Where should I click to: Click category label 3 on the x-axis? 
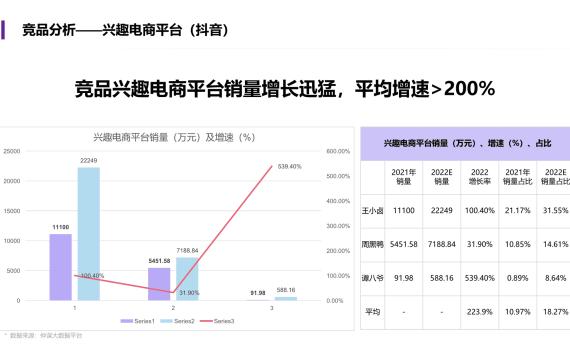coord(272,308)
